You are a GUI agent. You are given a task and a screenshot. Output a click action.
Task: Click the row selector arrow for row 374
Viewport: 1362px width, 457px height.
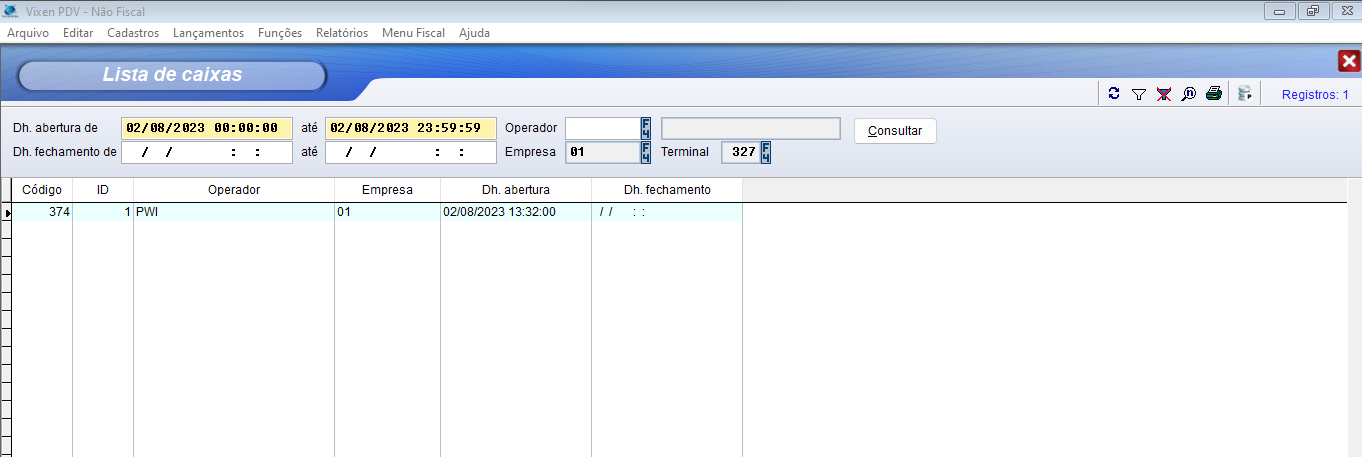click(6, 213)
